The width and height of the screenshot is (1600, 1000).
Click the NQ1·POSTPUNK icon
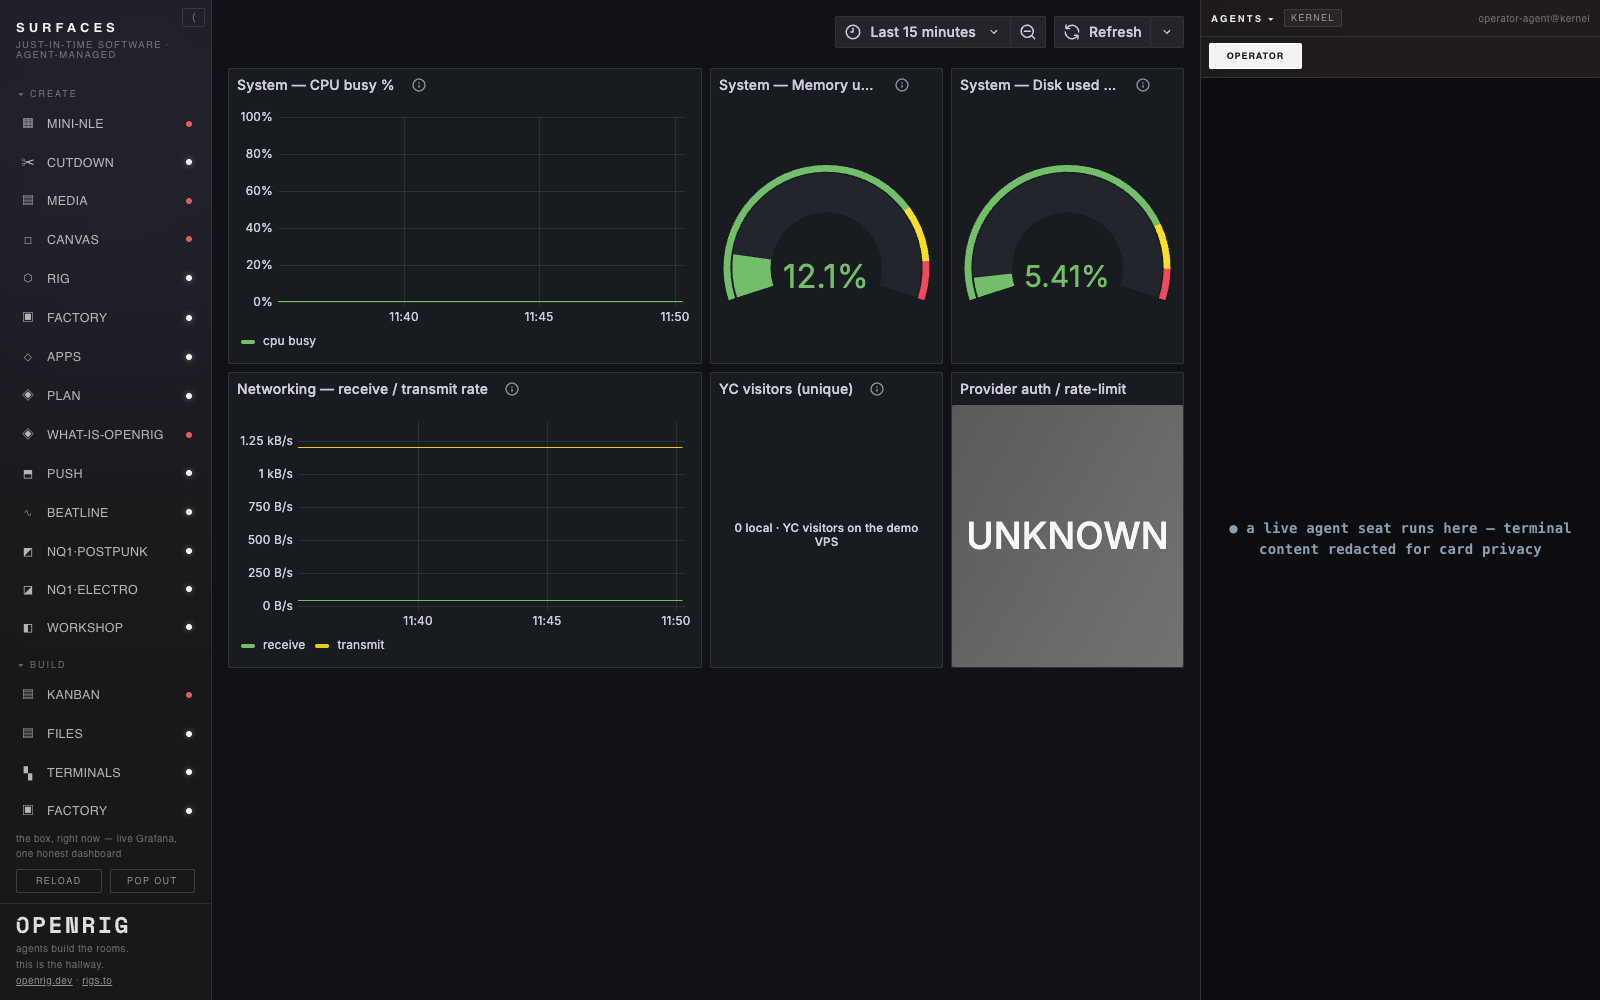point(28,552)
